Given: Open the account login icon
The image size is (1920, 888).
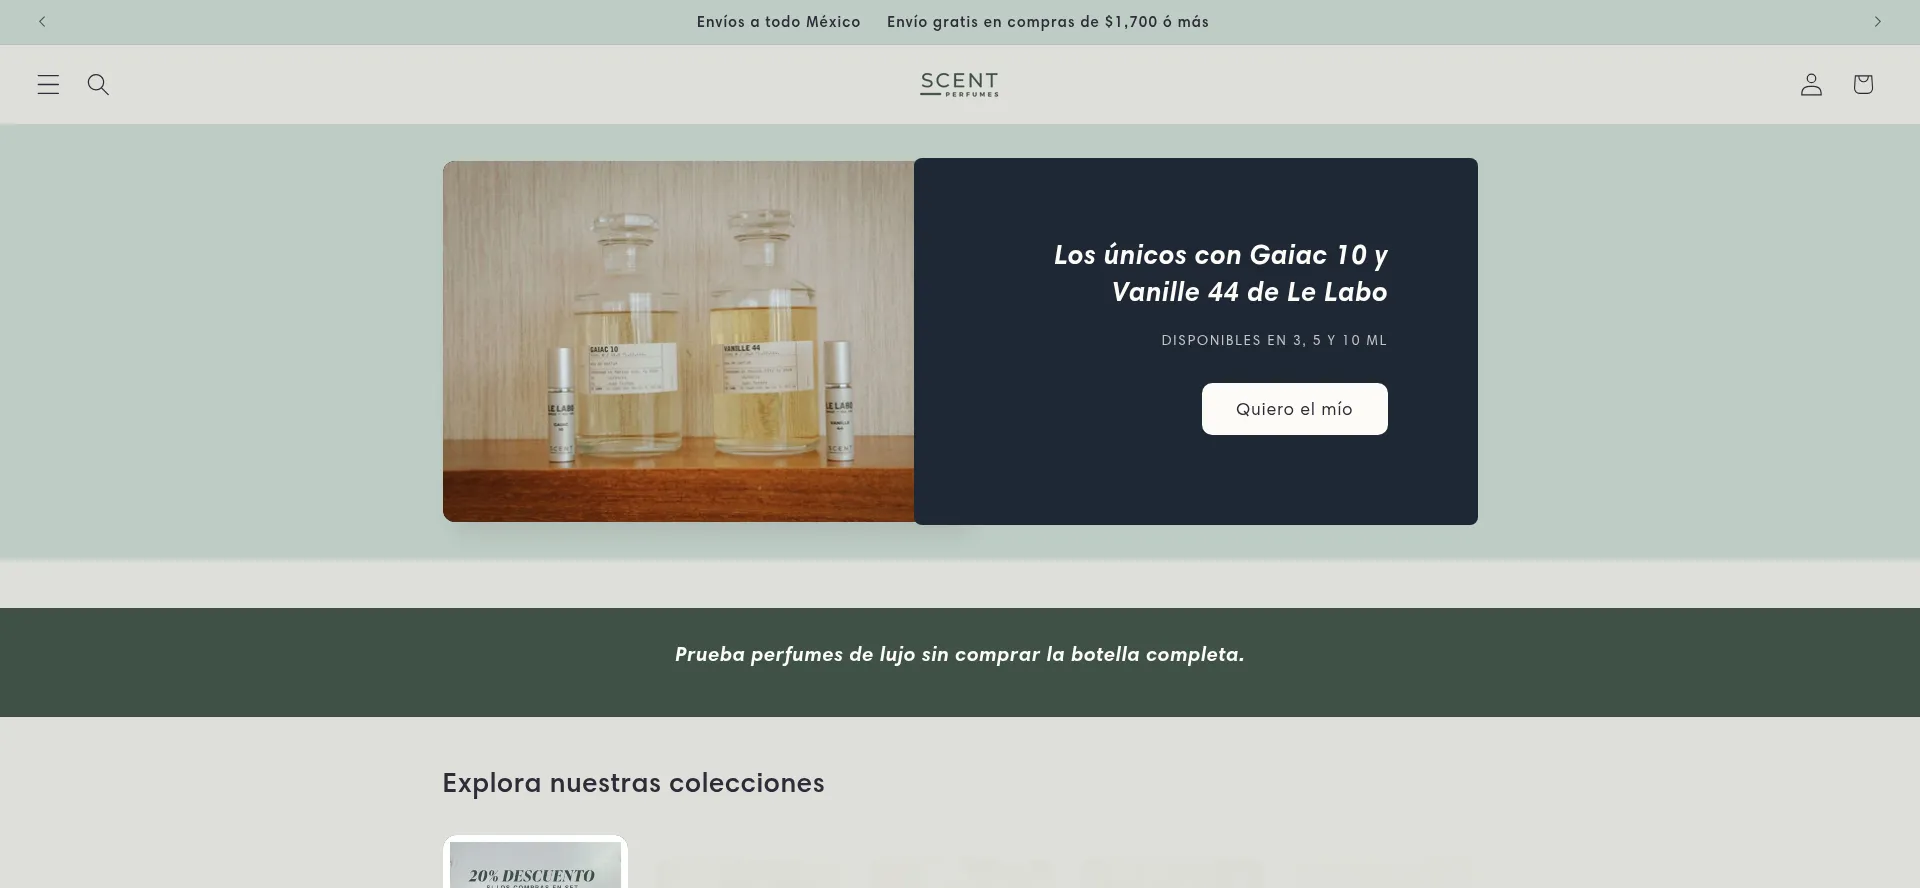Looking at the screenshot, I should (1811, 85).
